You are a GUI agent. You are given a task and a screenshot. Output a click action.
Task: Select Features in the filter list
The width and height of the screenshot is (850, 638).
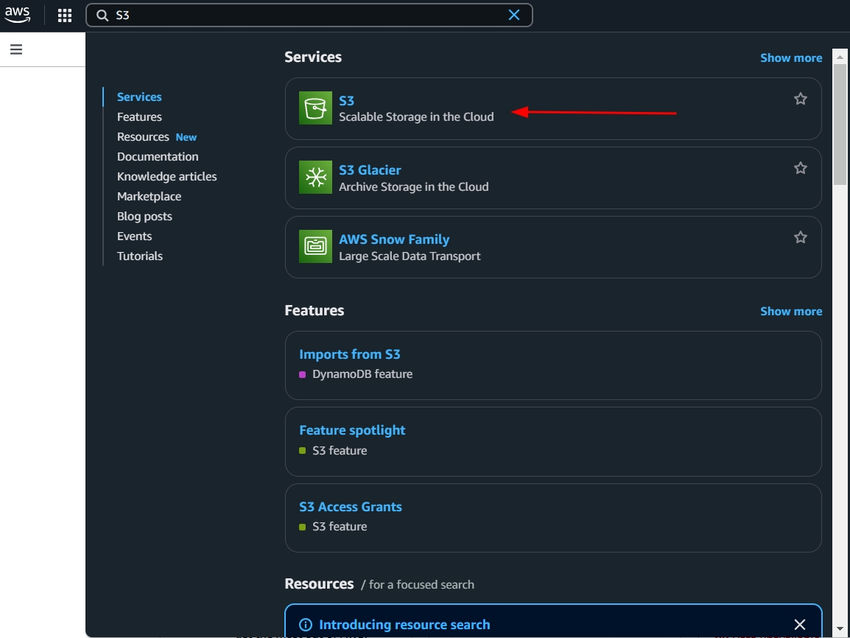[139, 117]
